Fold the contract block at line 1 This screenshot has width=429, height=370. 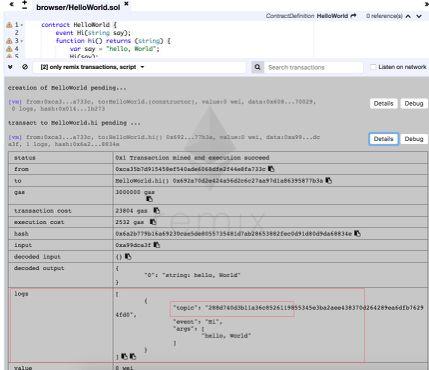point(22,25)
